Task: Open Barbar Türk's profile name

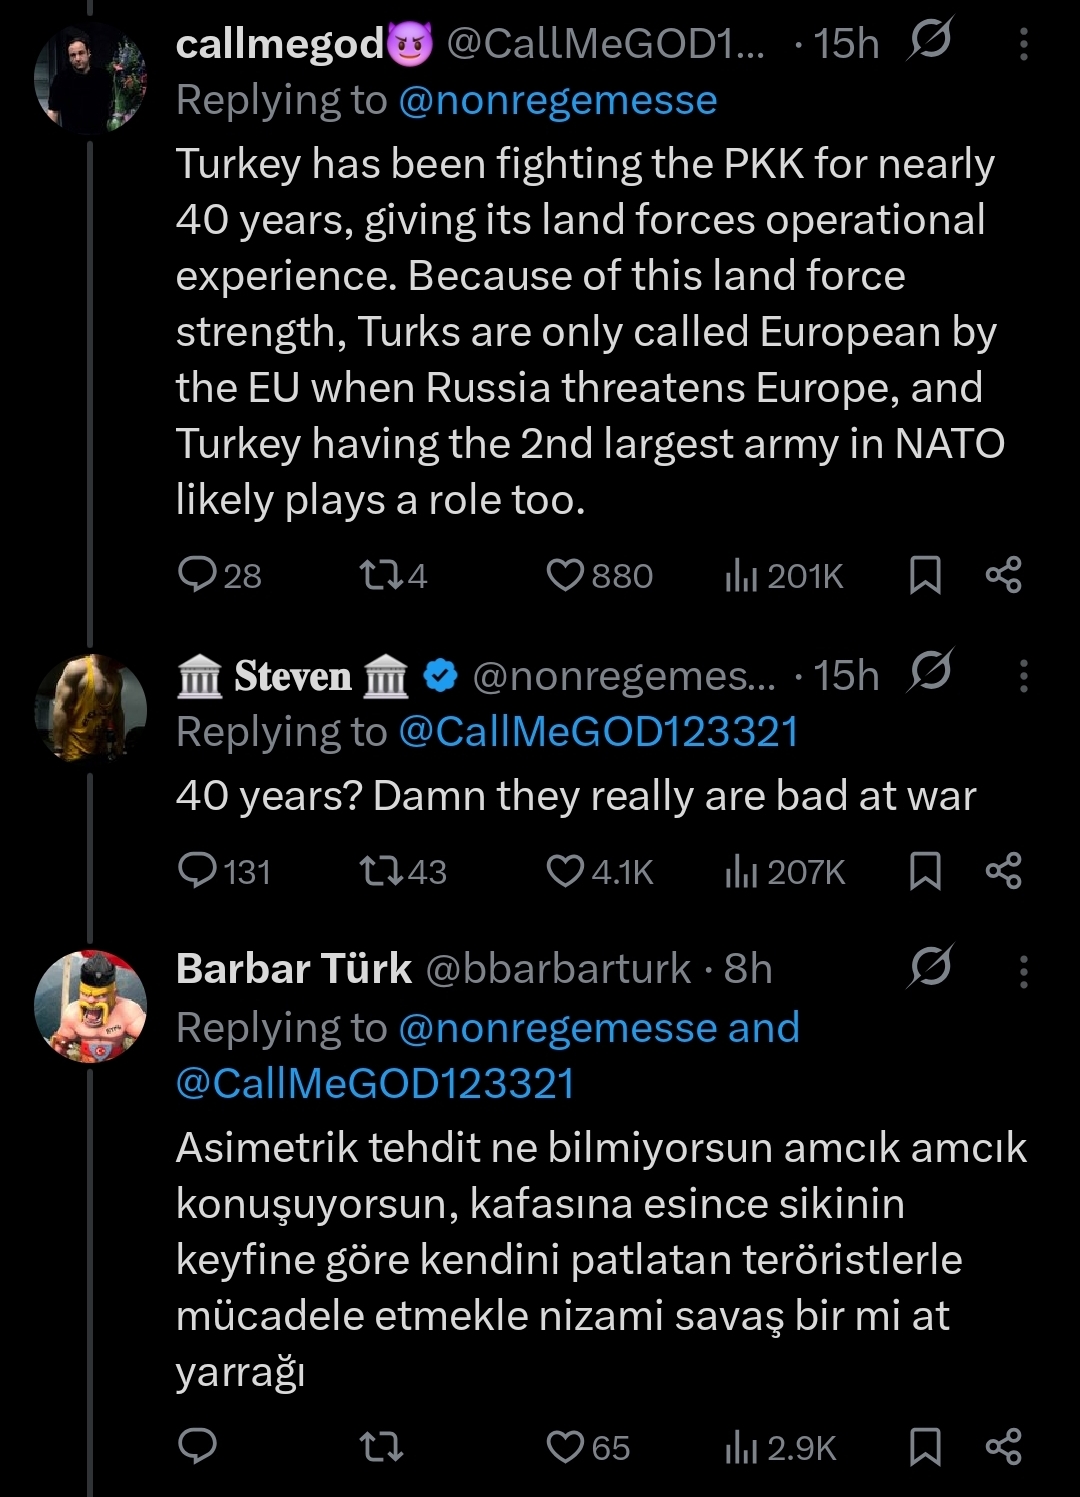Action: 294,968
